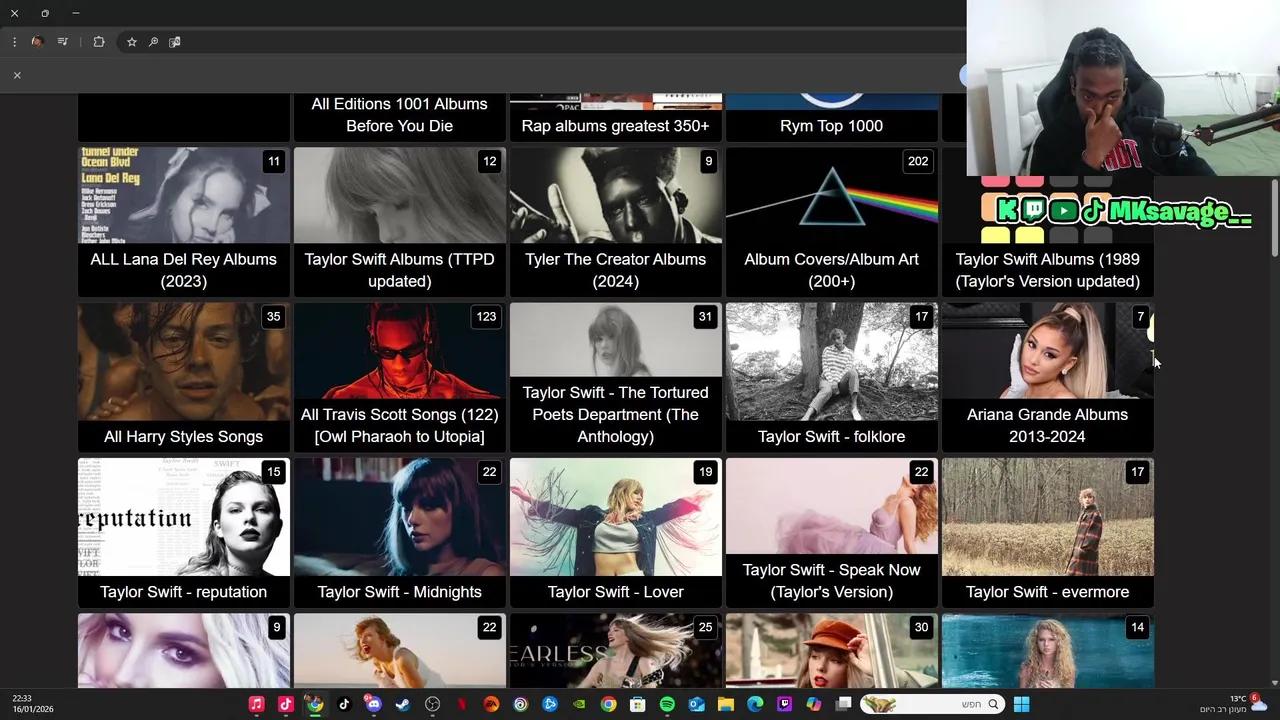Open Outlook from the taskbar

click(x=696, y=704)
